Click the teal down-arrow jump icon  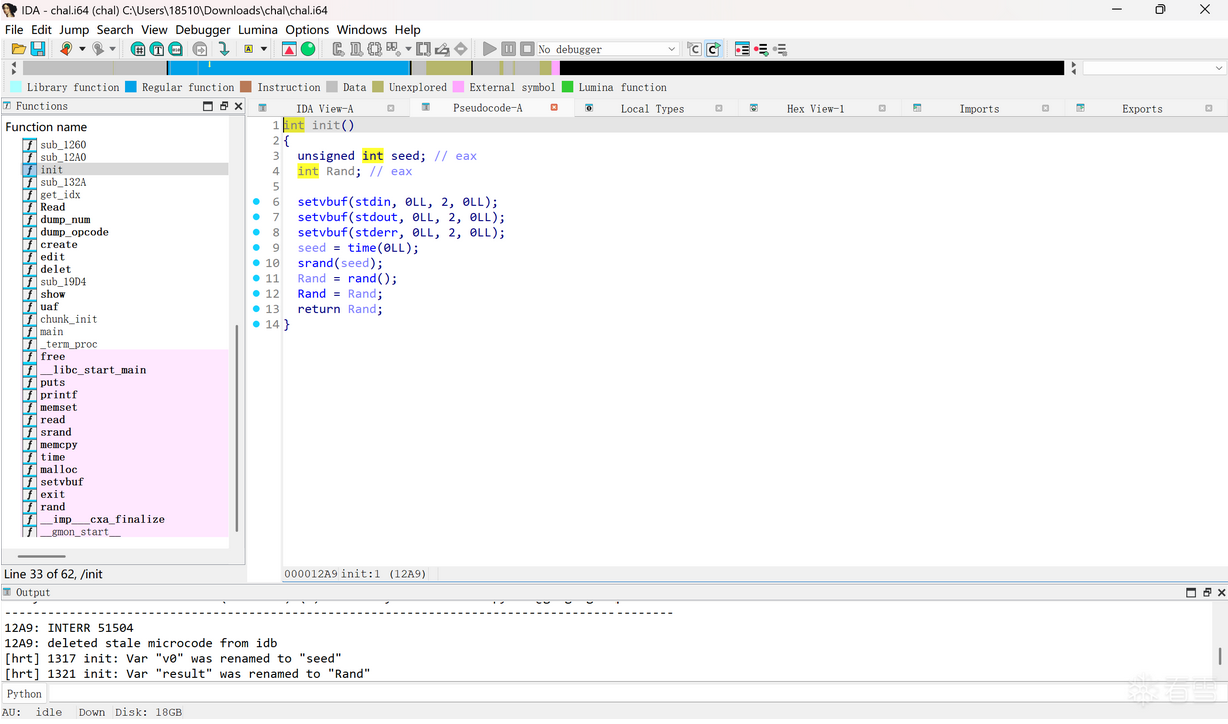pos(224,49)
